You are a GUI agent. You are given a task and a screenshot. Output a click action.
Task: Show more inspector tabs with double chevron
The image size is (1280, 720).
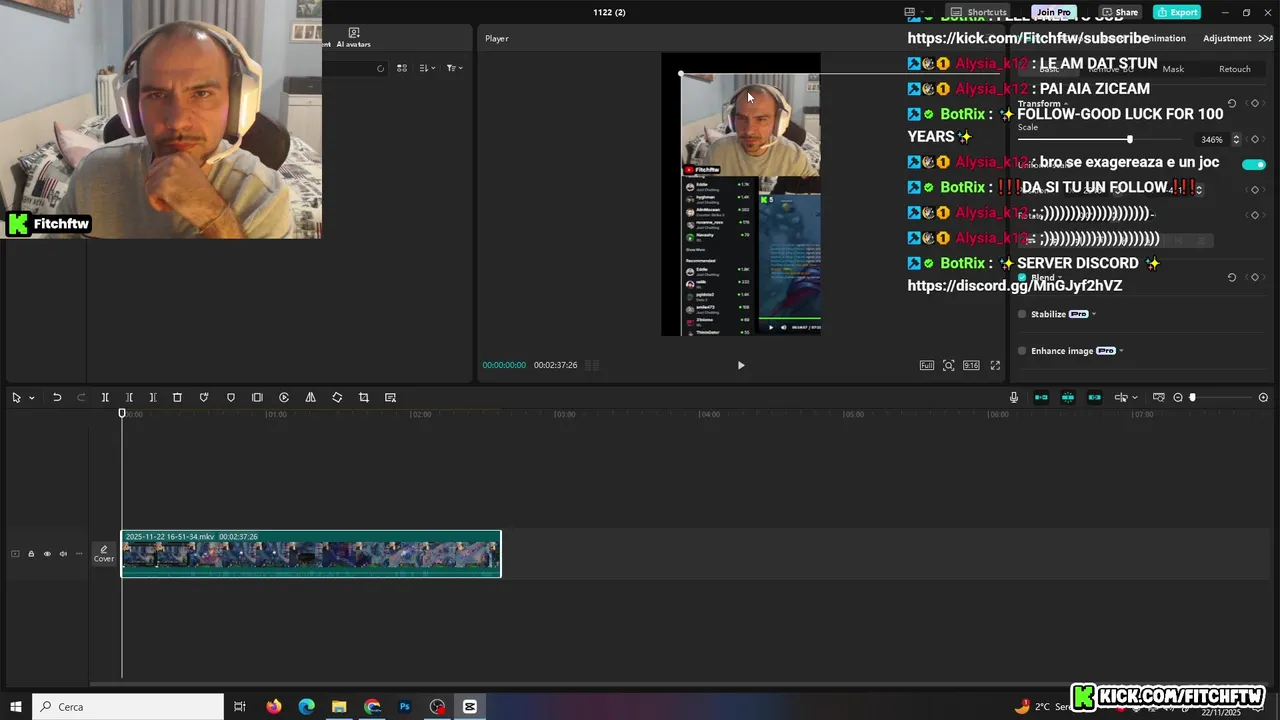pos(1265,38)
